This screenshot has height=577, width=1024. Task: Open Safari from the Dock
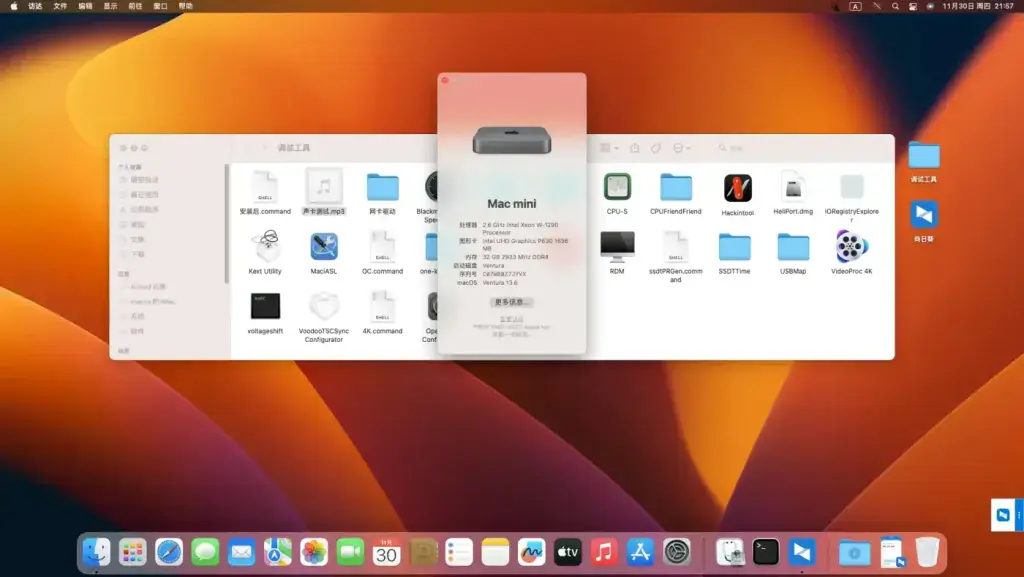coord(169,552)
